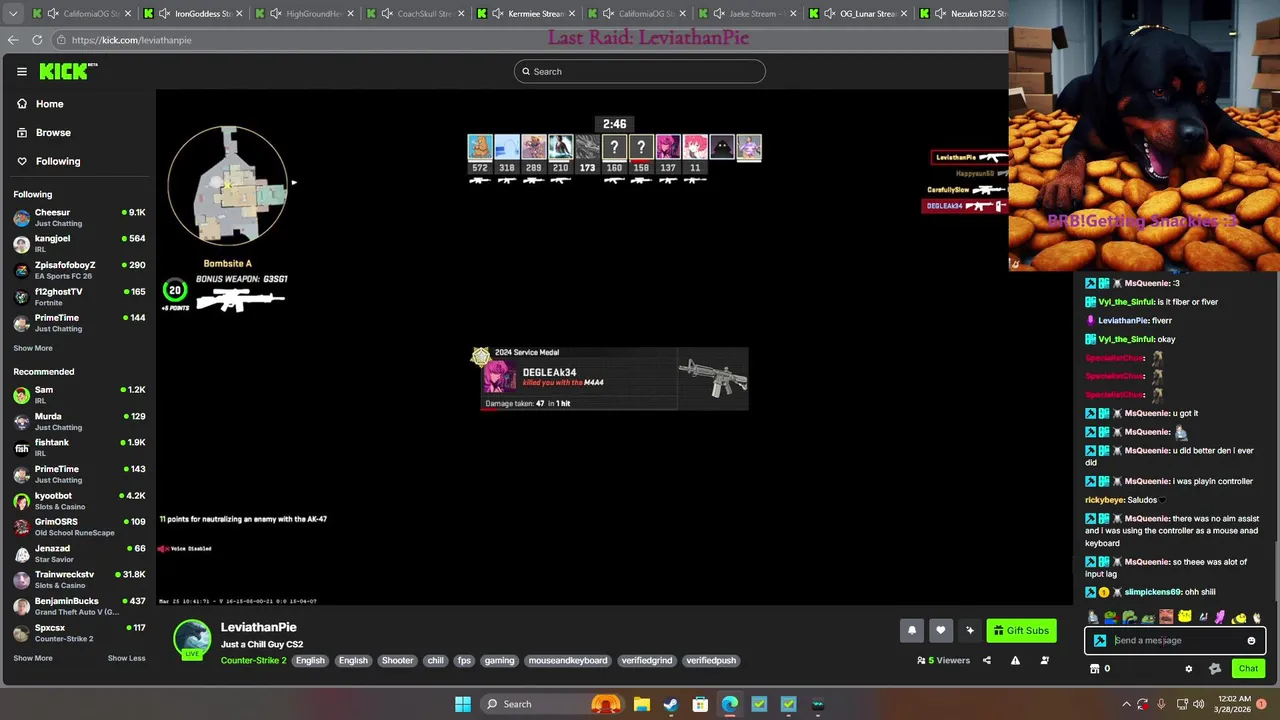Switch to Kermiee Stream browser tab
Image resolution: width=1280 pixels, height=720 pixels.
click(x=528, y=14)
